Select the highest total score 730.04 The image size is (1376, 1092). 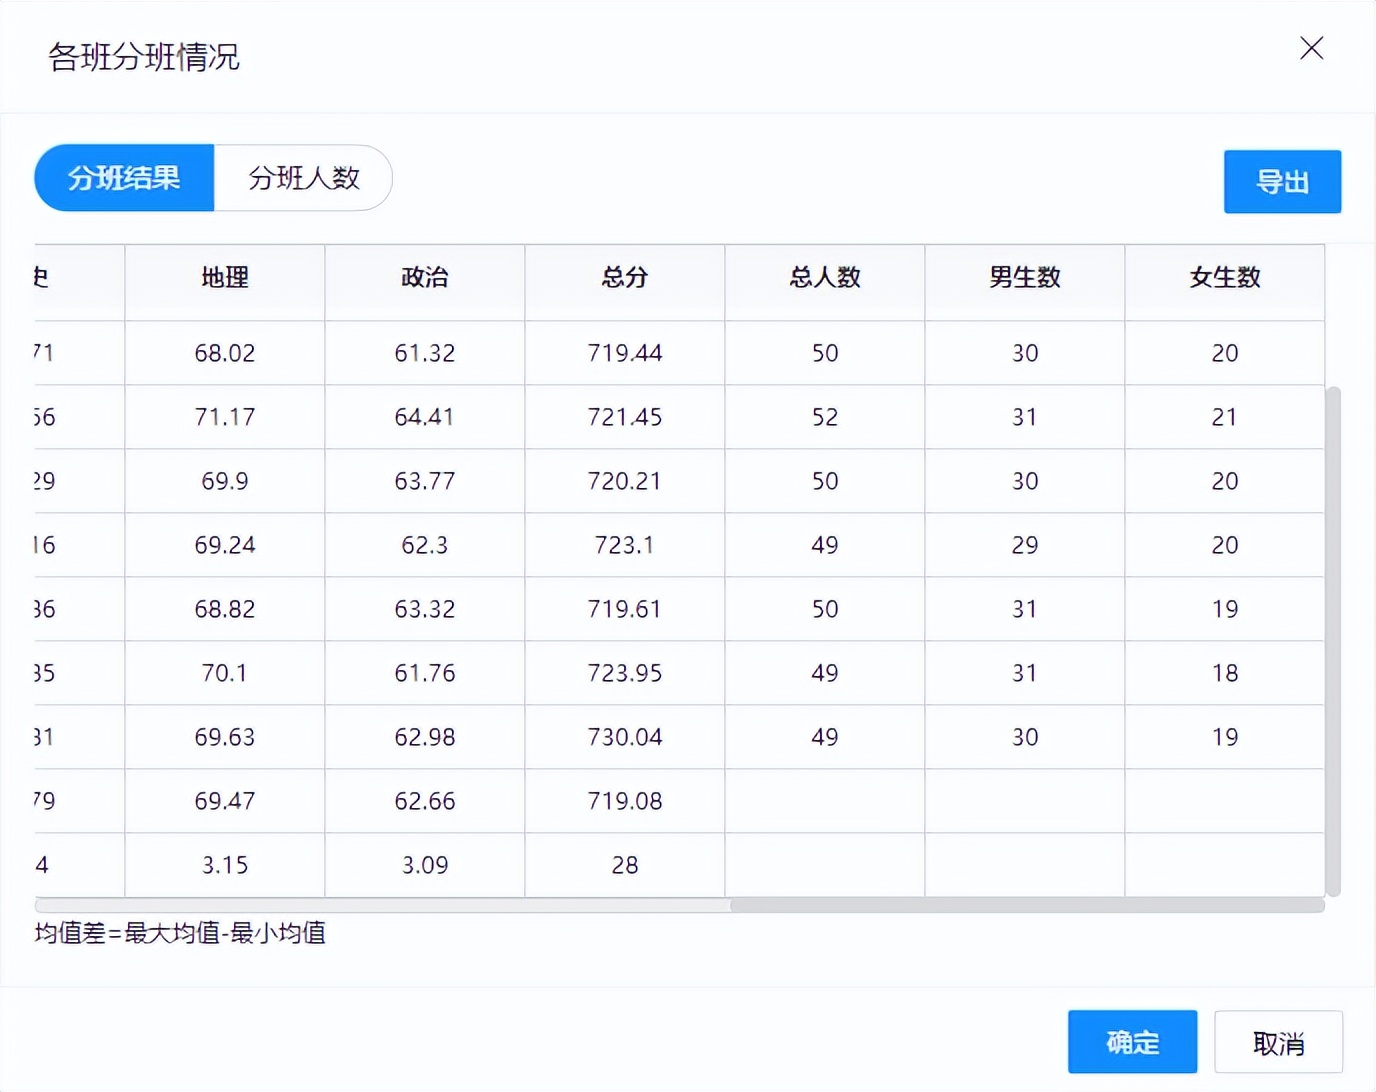(624, 737)
